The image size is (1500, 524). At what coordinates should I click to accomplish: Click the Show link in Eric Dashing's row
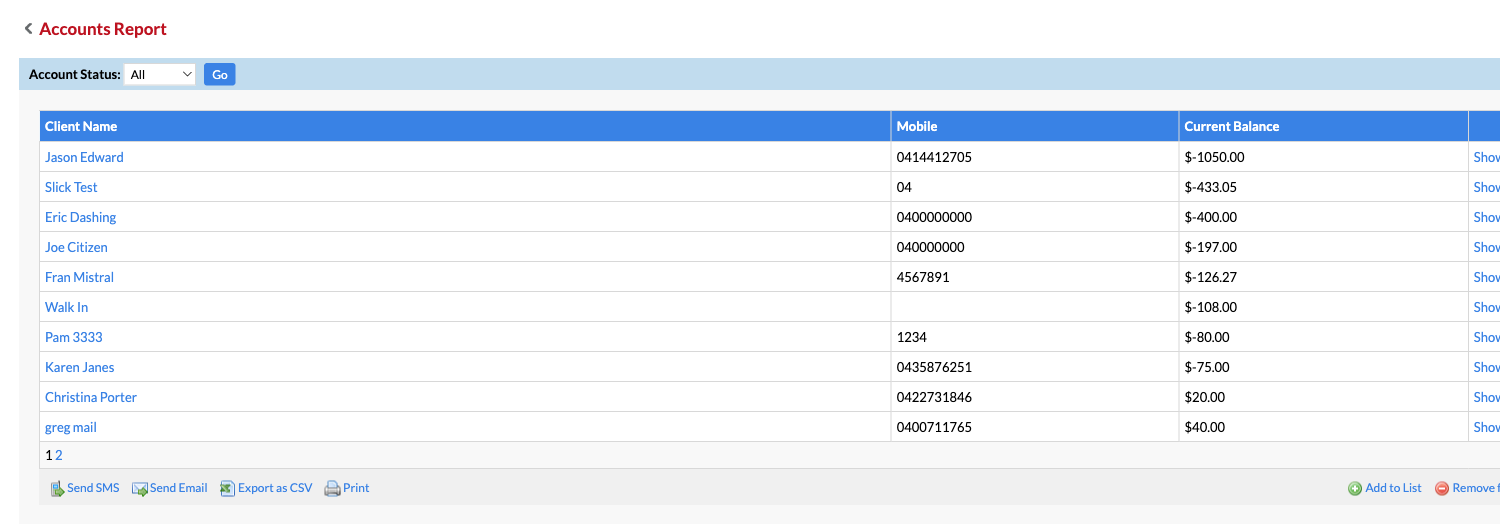pos(1487,217)
